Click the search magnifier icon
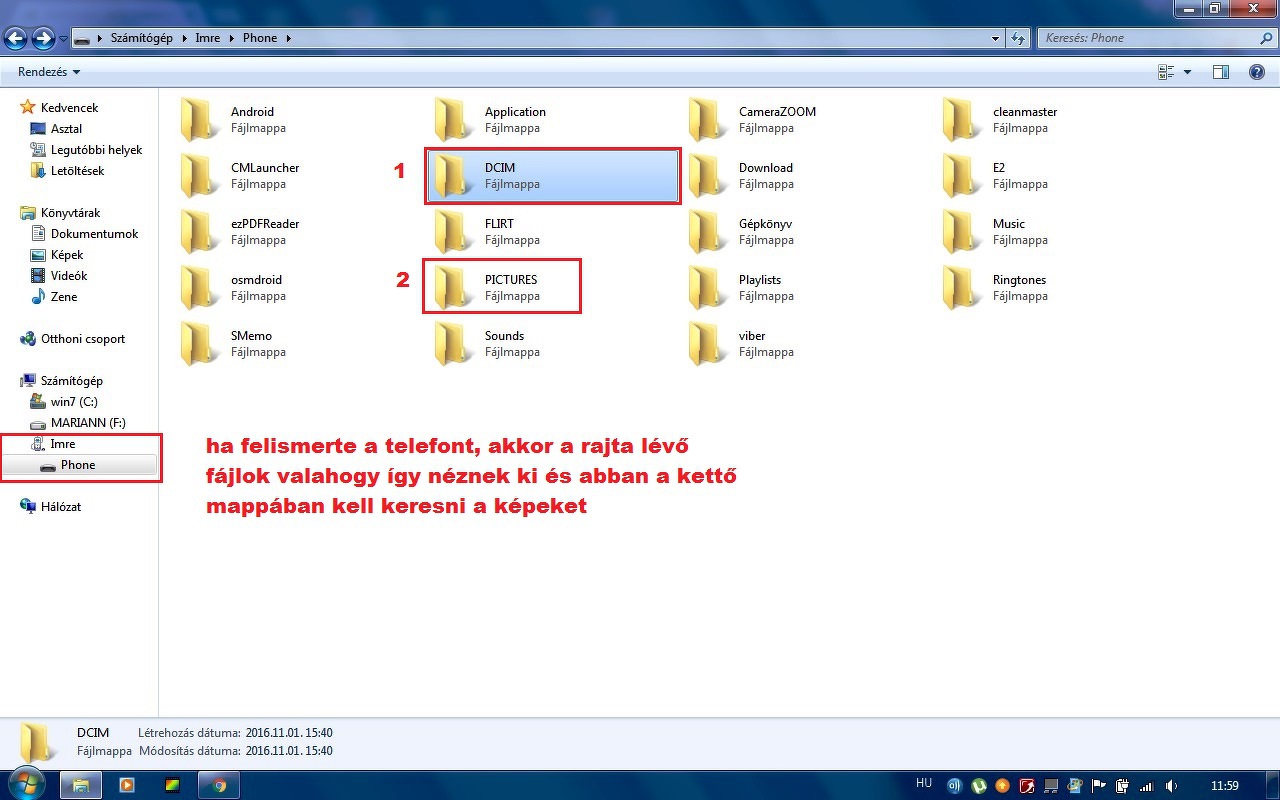Viewport: 1280px width, 800px height. tap(1266, 38)
